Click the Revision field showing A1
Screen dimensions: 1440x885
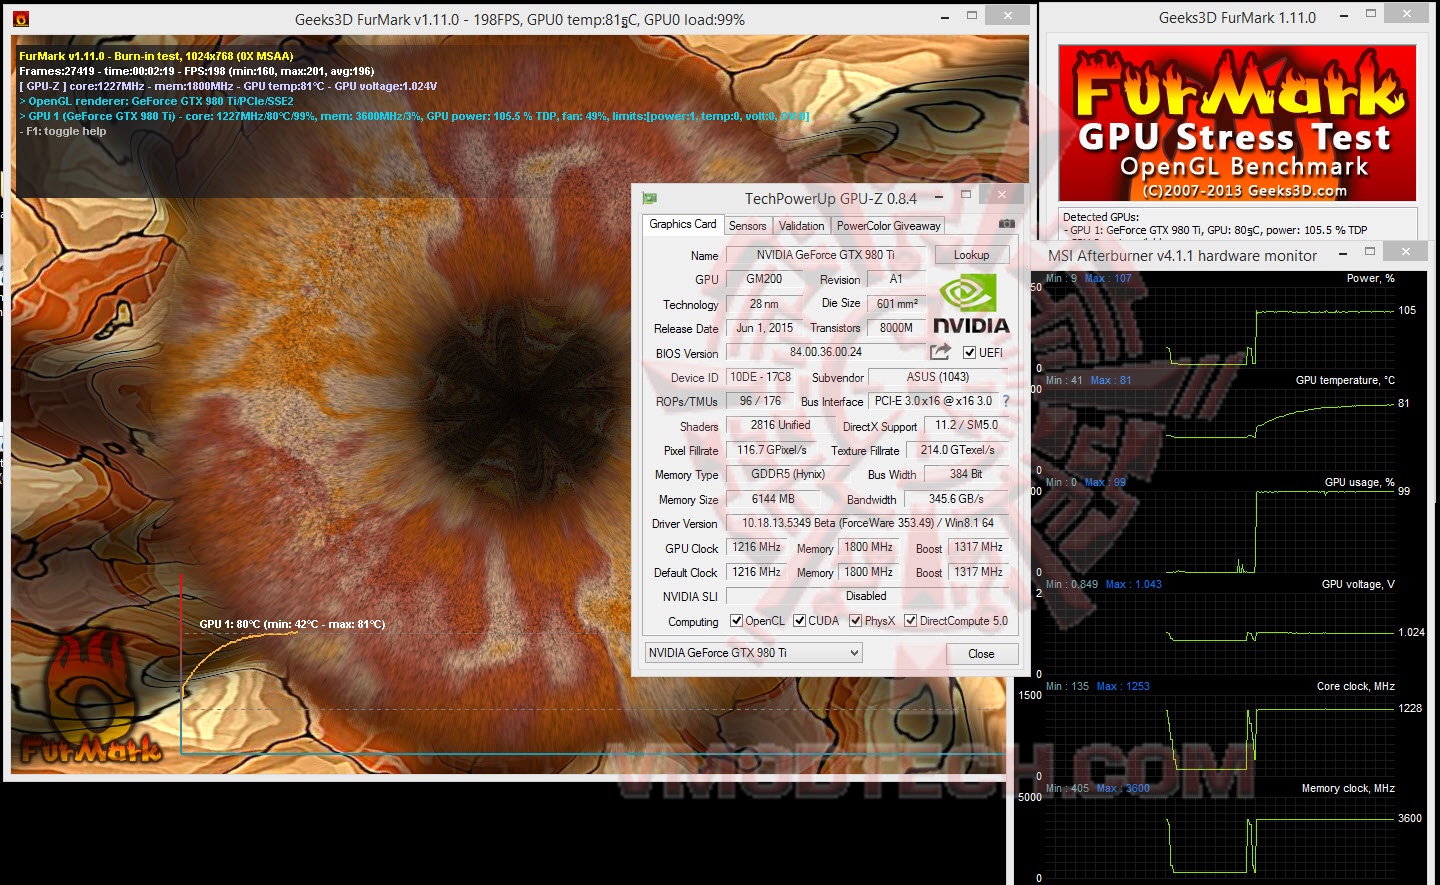click(x=896, y=279)
